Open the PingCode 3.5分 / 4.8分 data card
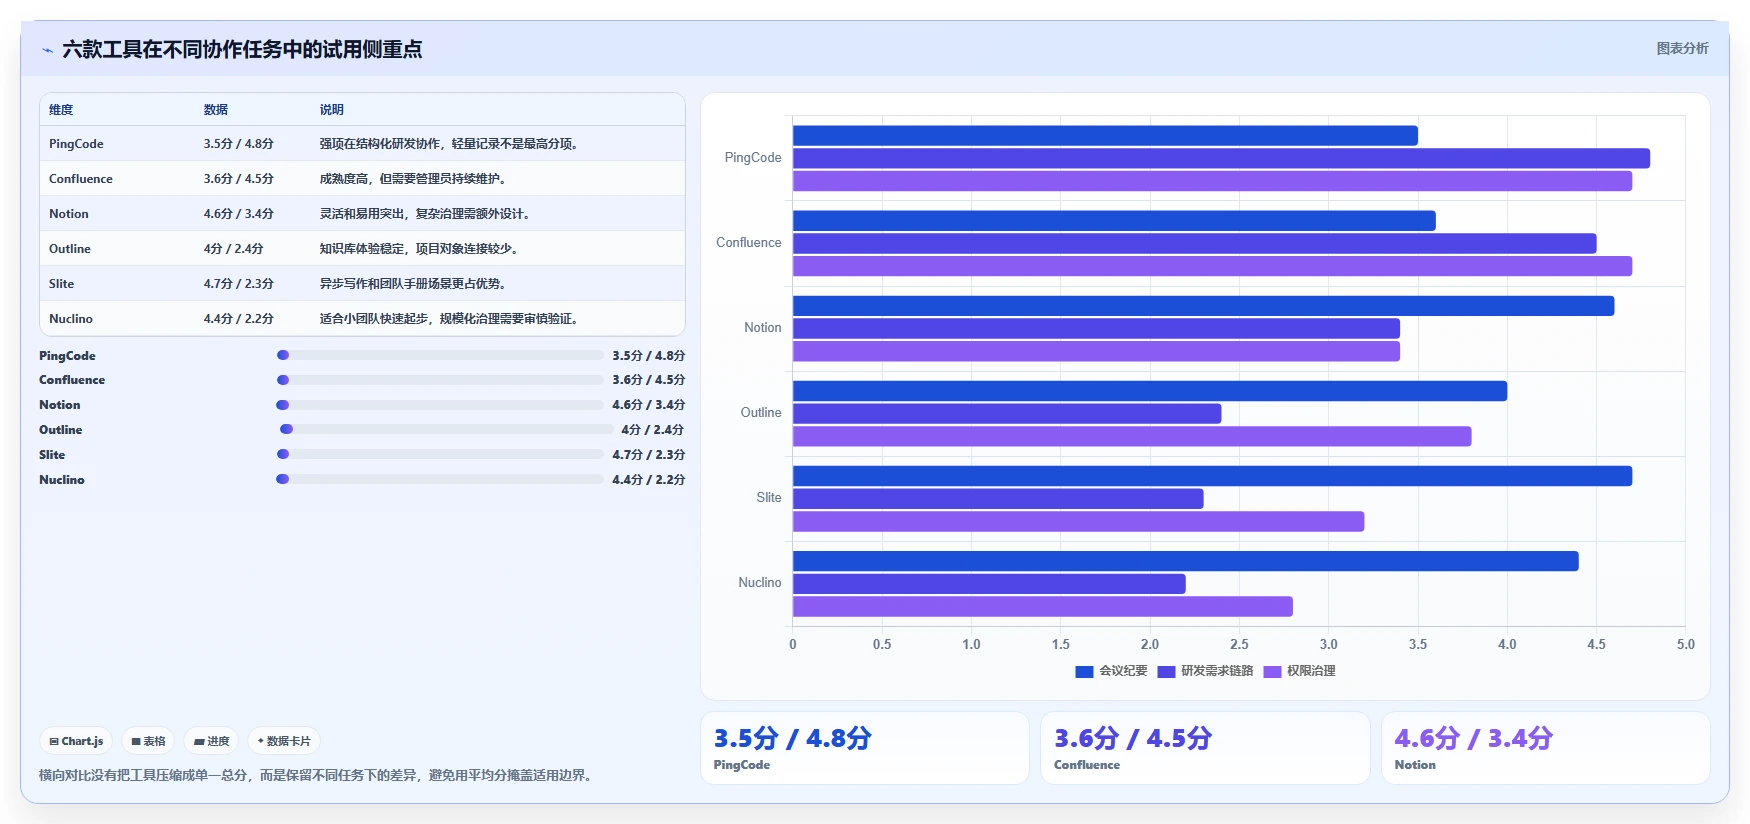Screen dimensions: 1750x824 point(865,748)
